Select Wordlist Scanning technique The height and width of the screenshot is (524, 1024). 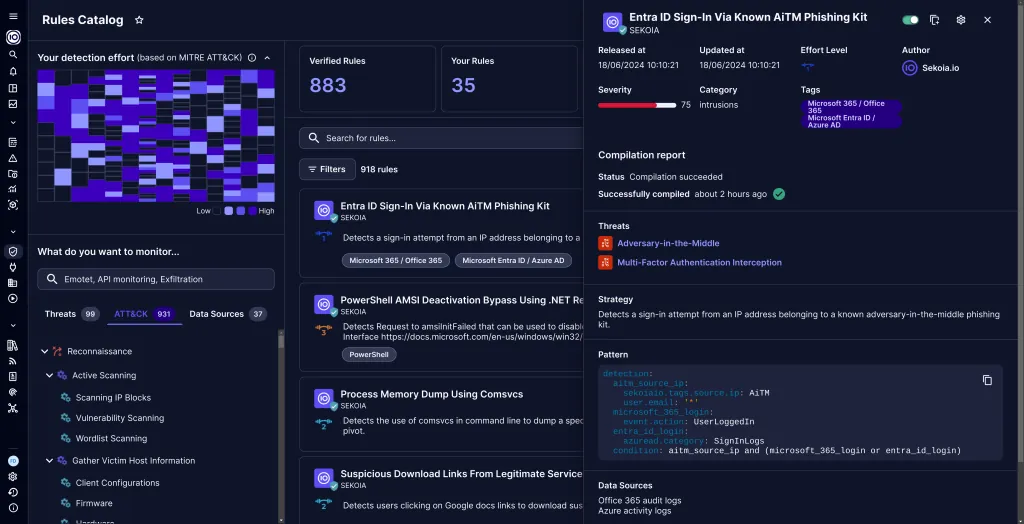click(111, 438)
